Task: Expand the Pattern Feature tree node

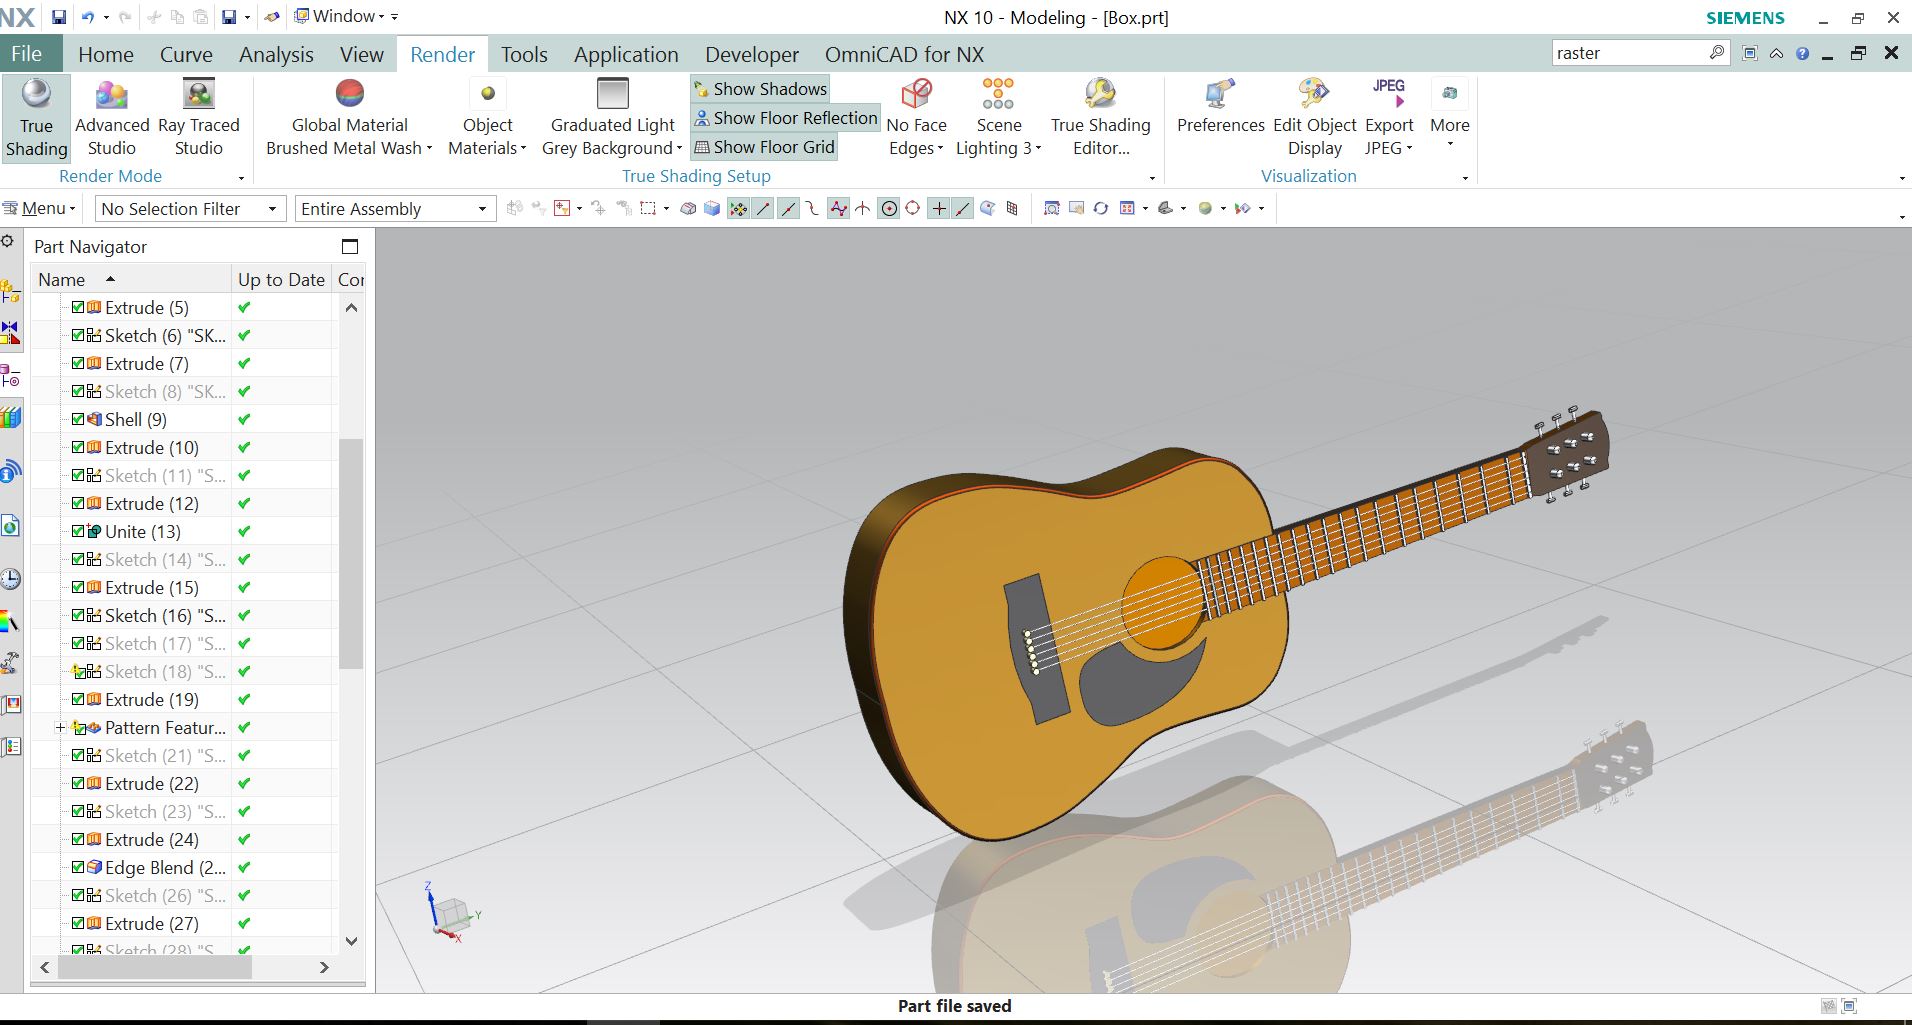Action: point(60,728)
